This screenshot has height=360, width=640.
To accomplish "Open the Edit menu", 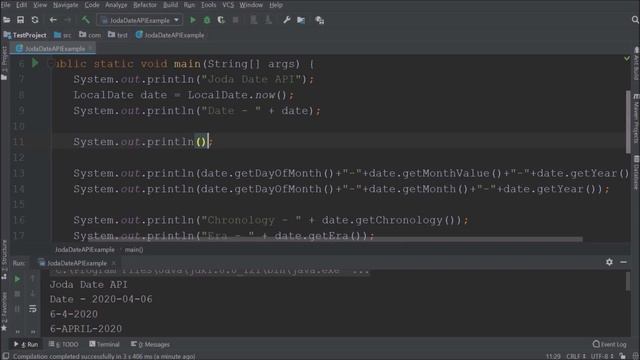I will point(22,5).
